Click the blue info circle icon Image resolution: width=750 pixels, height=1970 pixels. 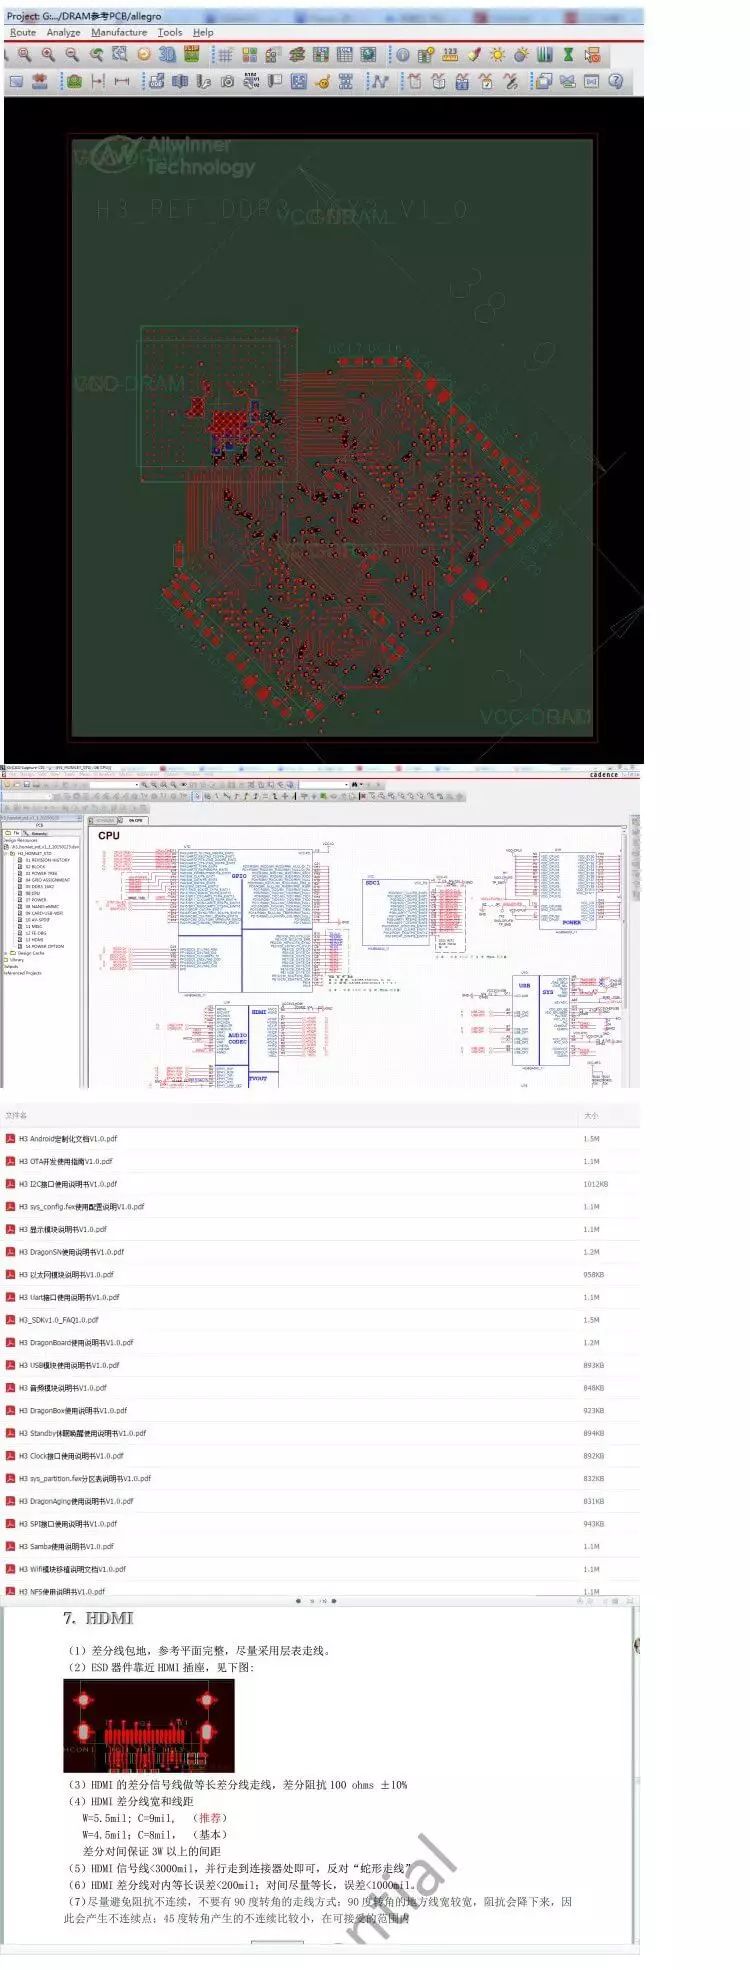(403, 55)
